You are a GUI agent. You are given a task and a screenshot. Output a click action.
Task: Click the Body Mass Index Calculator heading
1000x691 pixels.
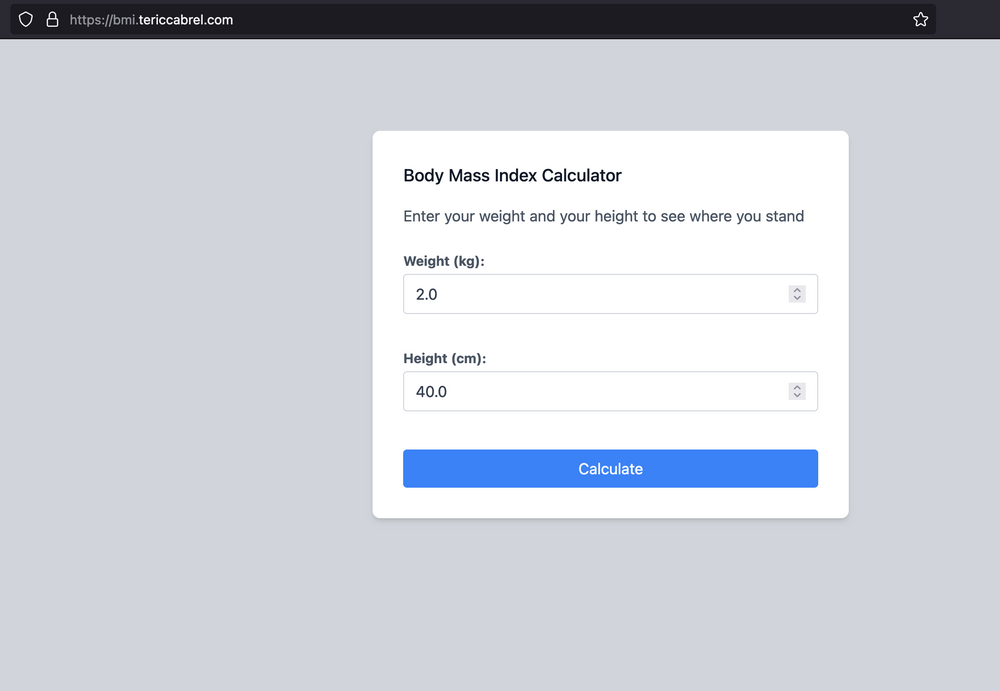(512, 175)
